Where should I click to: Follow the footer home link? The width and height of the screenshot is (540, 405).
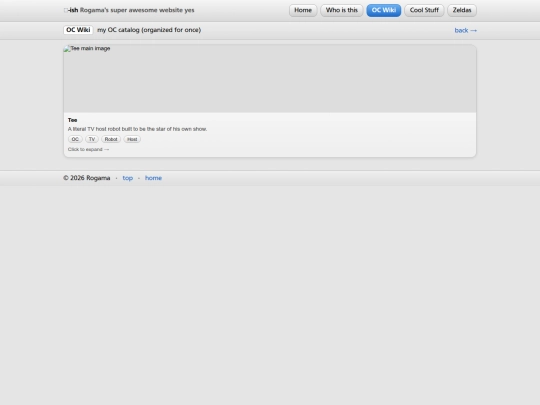153,178
